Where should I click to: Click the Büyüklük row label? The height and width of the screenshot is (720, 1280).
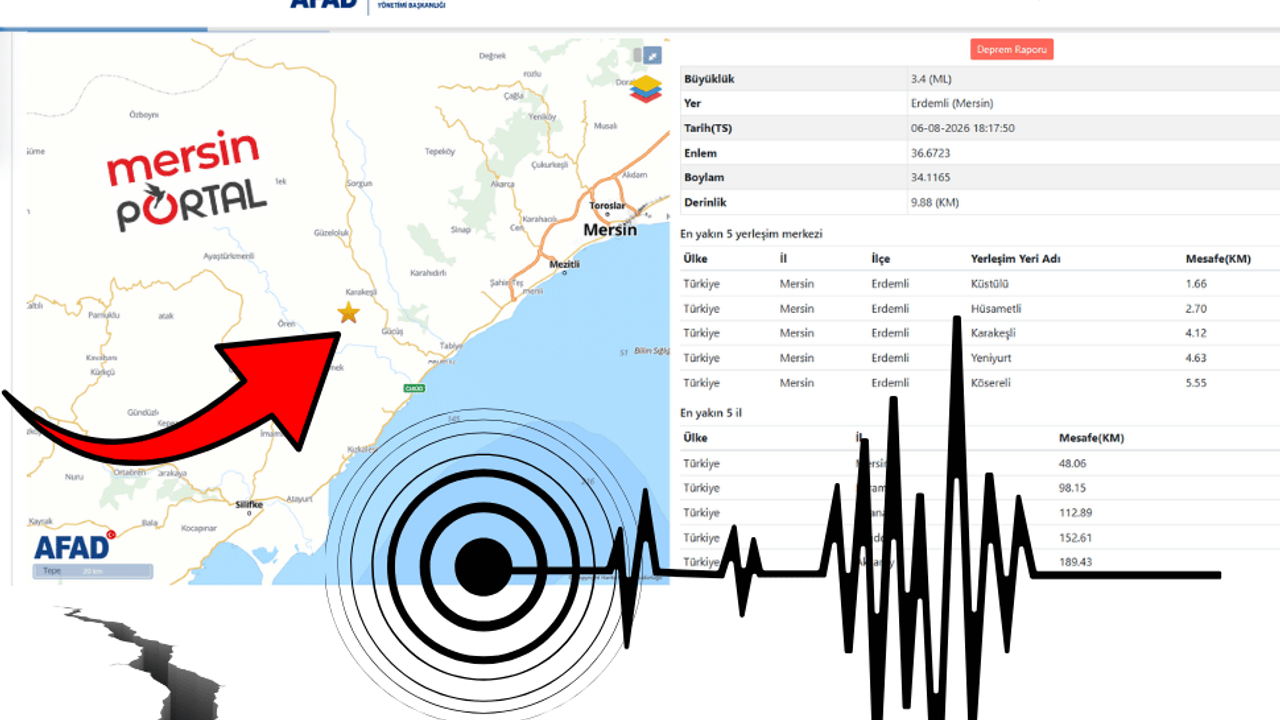[x=709, y=79]
